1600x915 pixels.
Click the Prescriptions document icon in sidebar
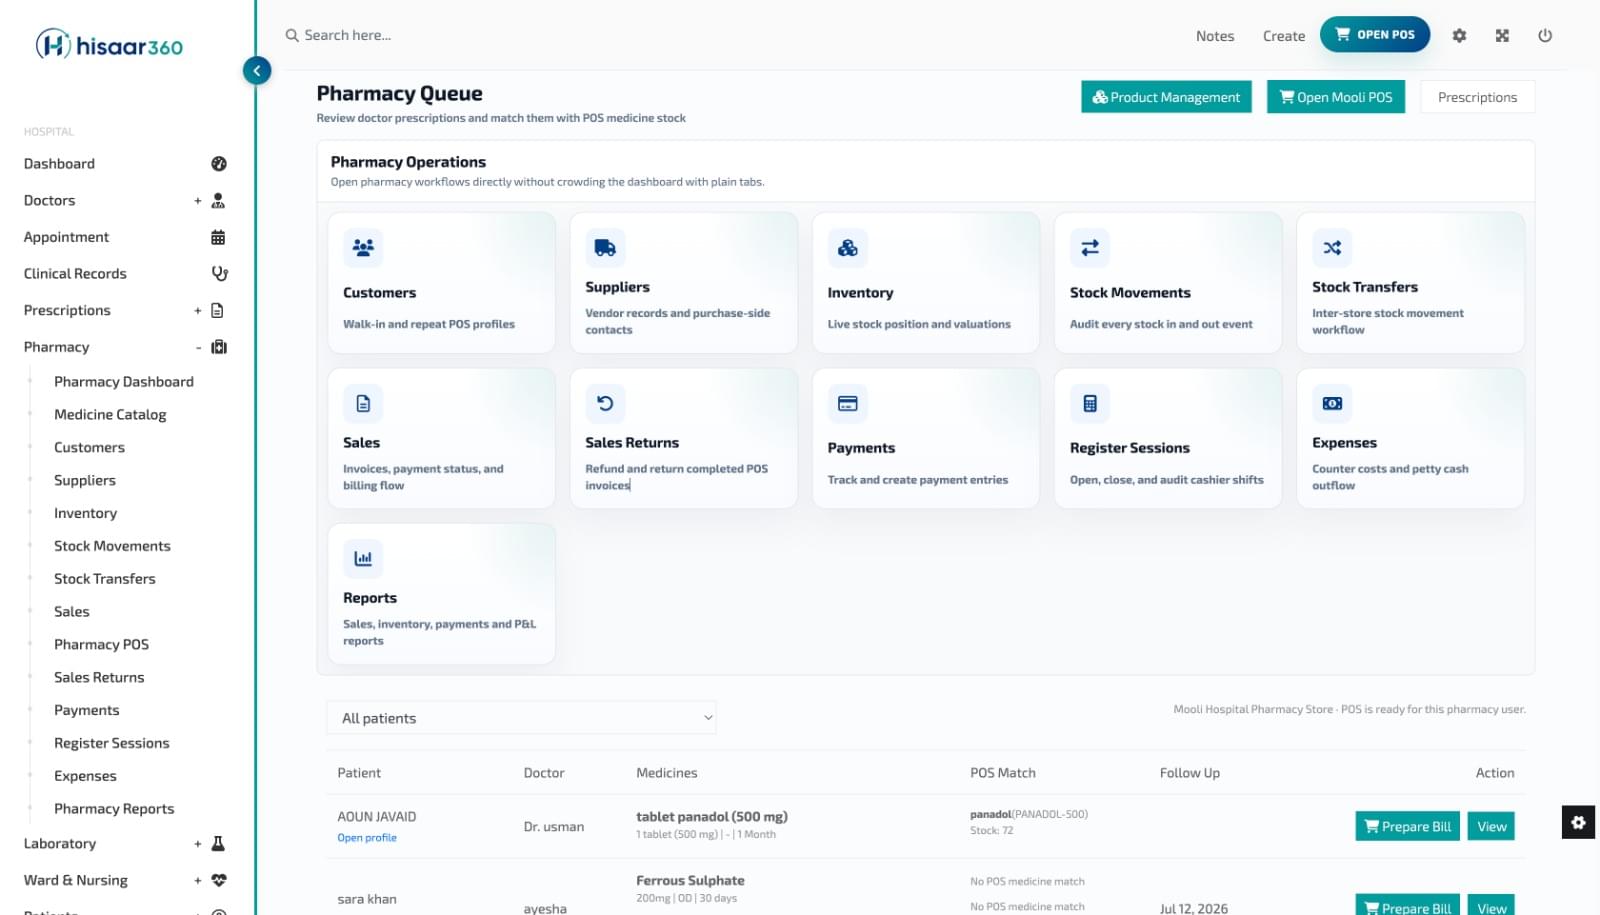click(x=217, y=310)
